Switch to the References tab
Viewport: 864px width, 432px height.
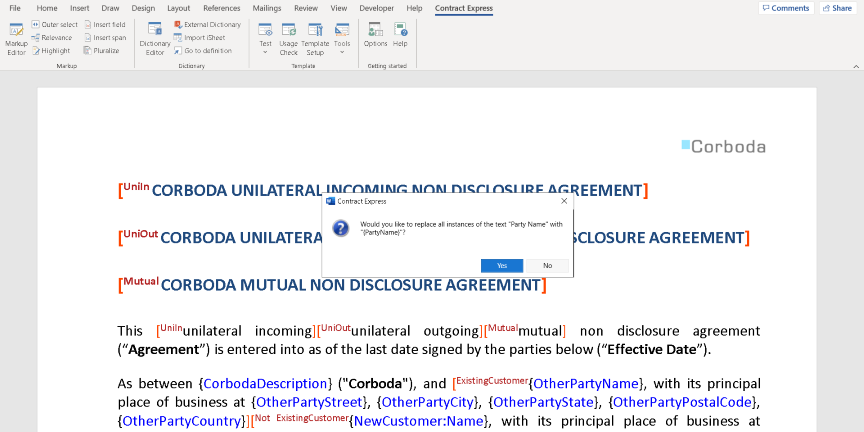tap(222, 8)
